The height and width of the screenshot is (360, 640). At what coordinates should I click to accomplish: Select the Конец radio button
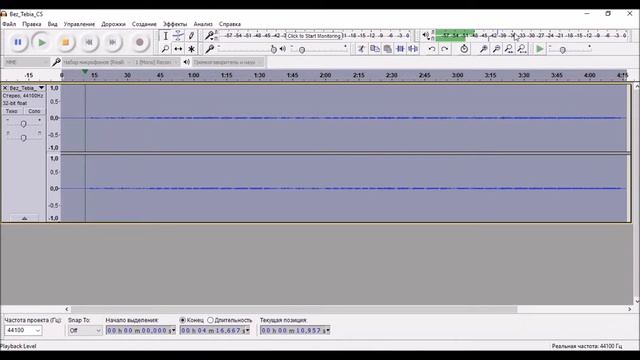click(x=182, y=320)
